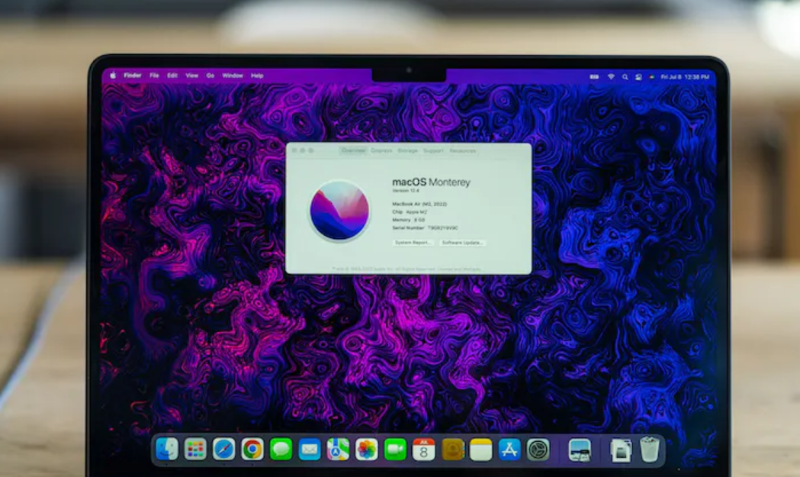Select the Overview tab

click(354, 150)
